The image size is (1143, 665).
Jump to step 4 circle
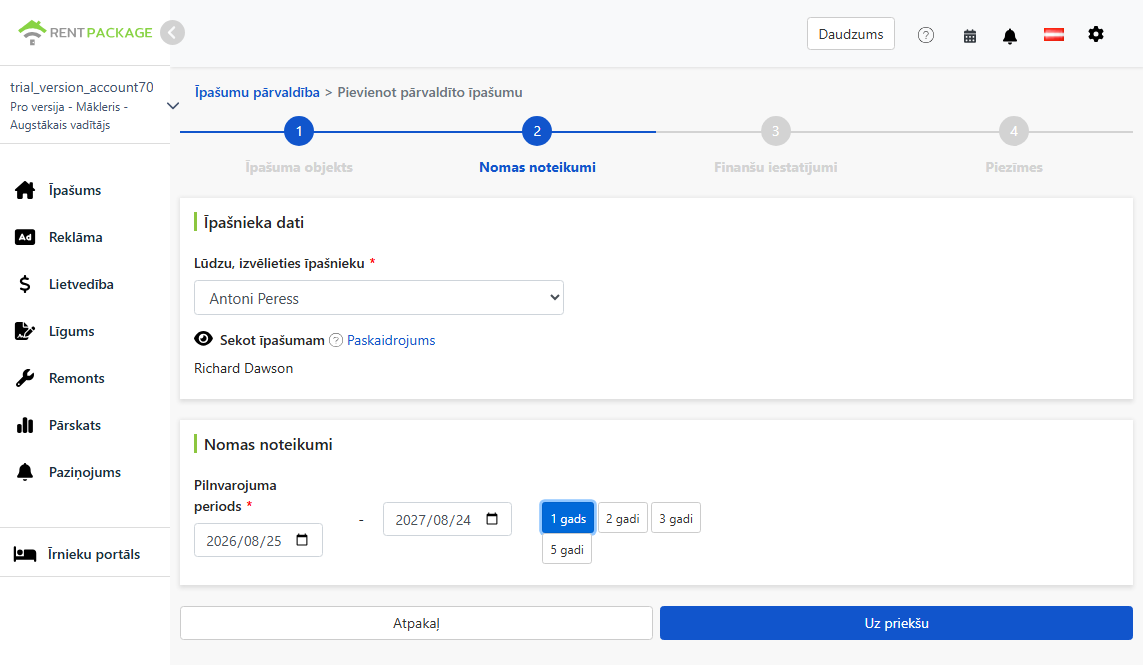[x=1014, y=131]
